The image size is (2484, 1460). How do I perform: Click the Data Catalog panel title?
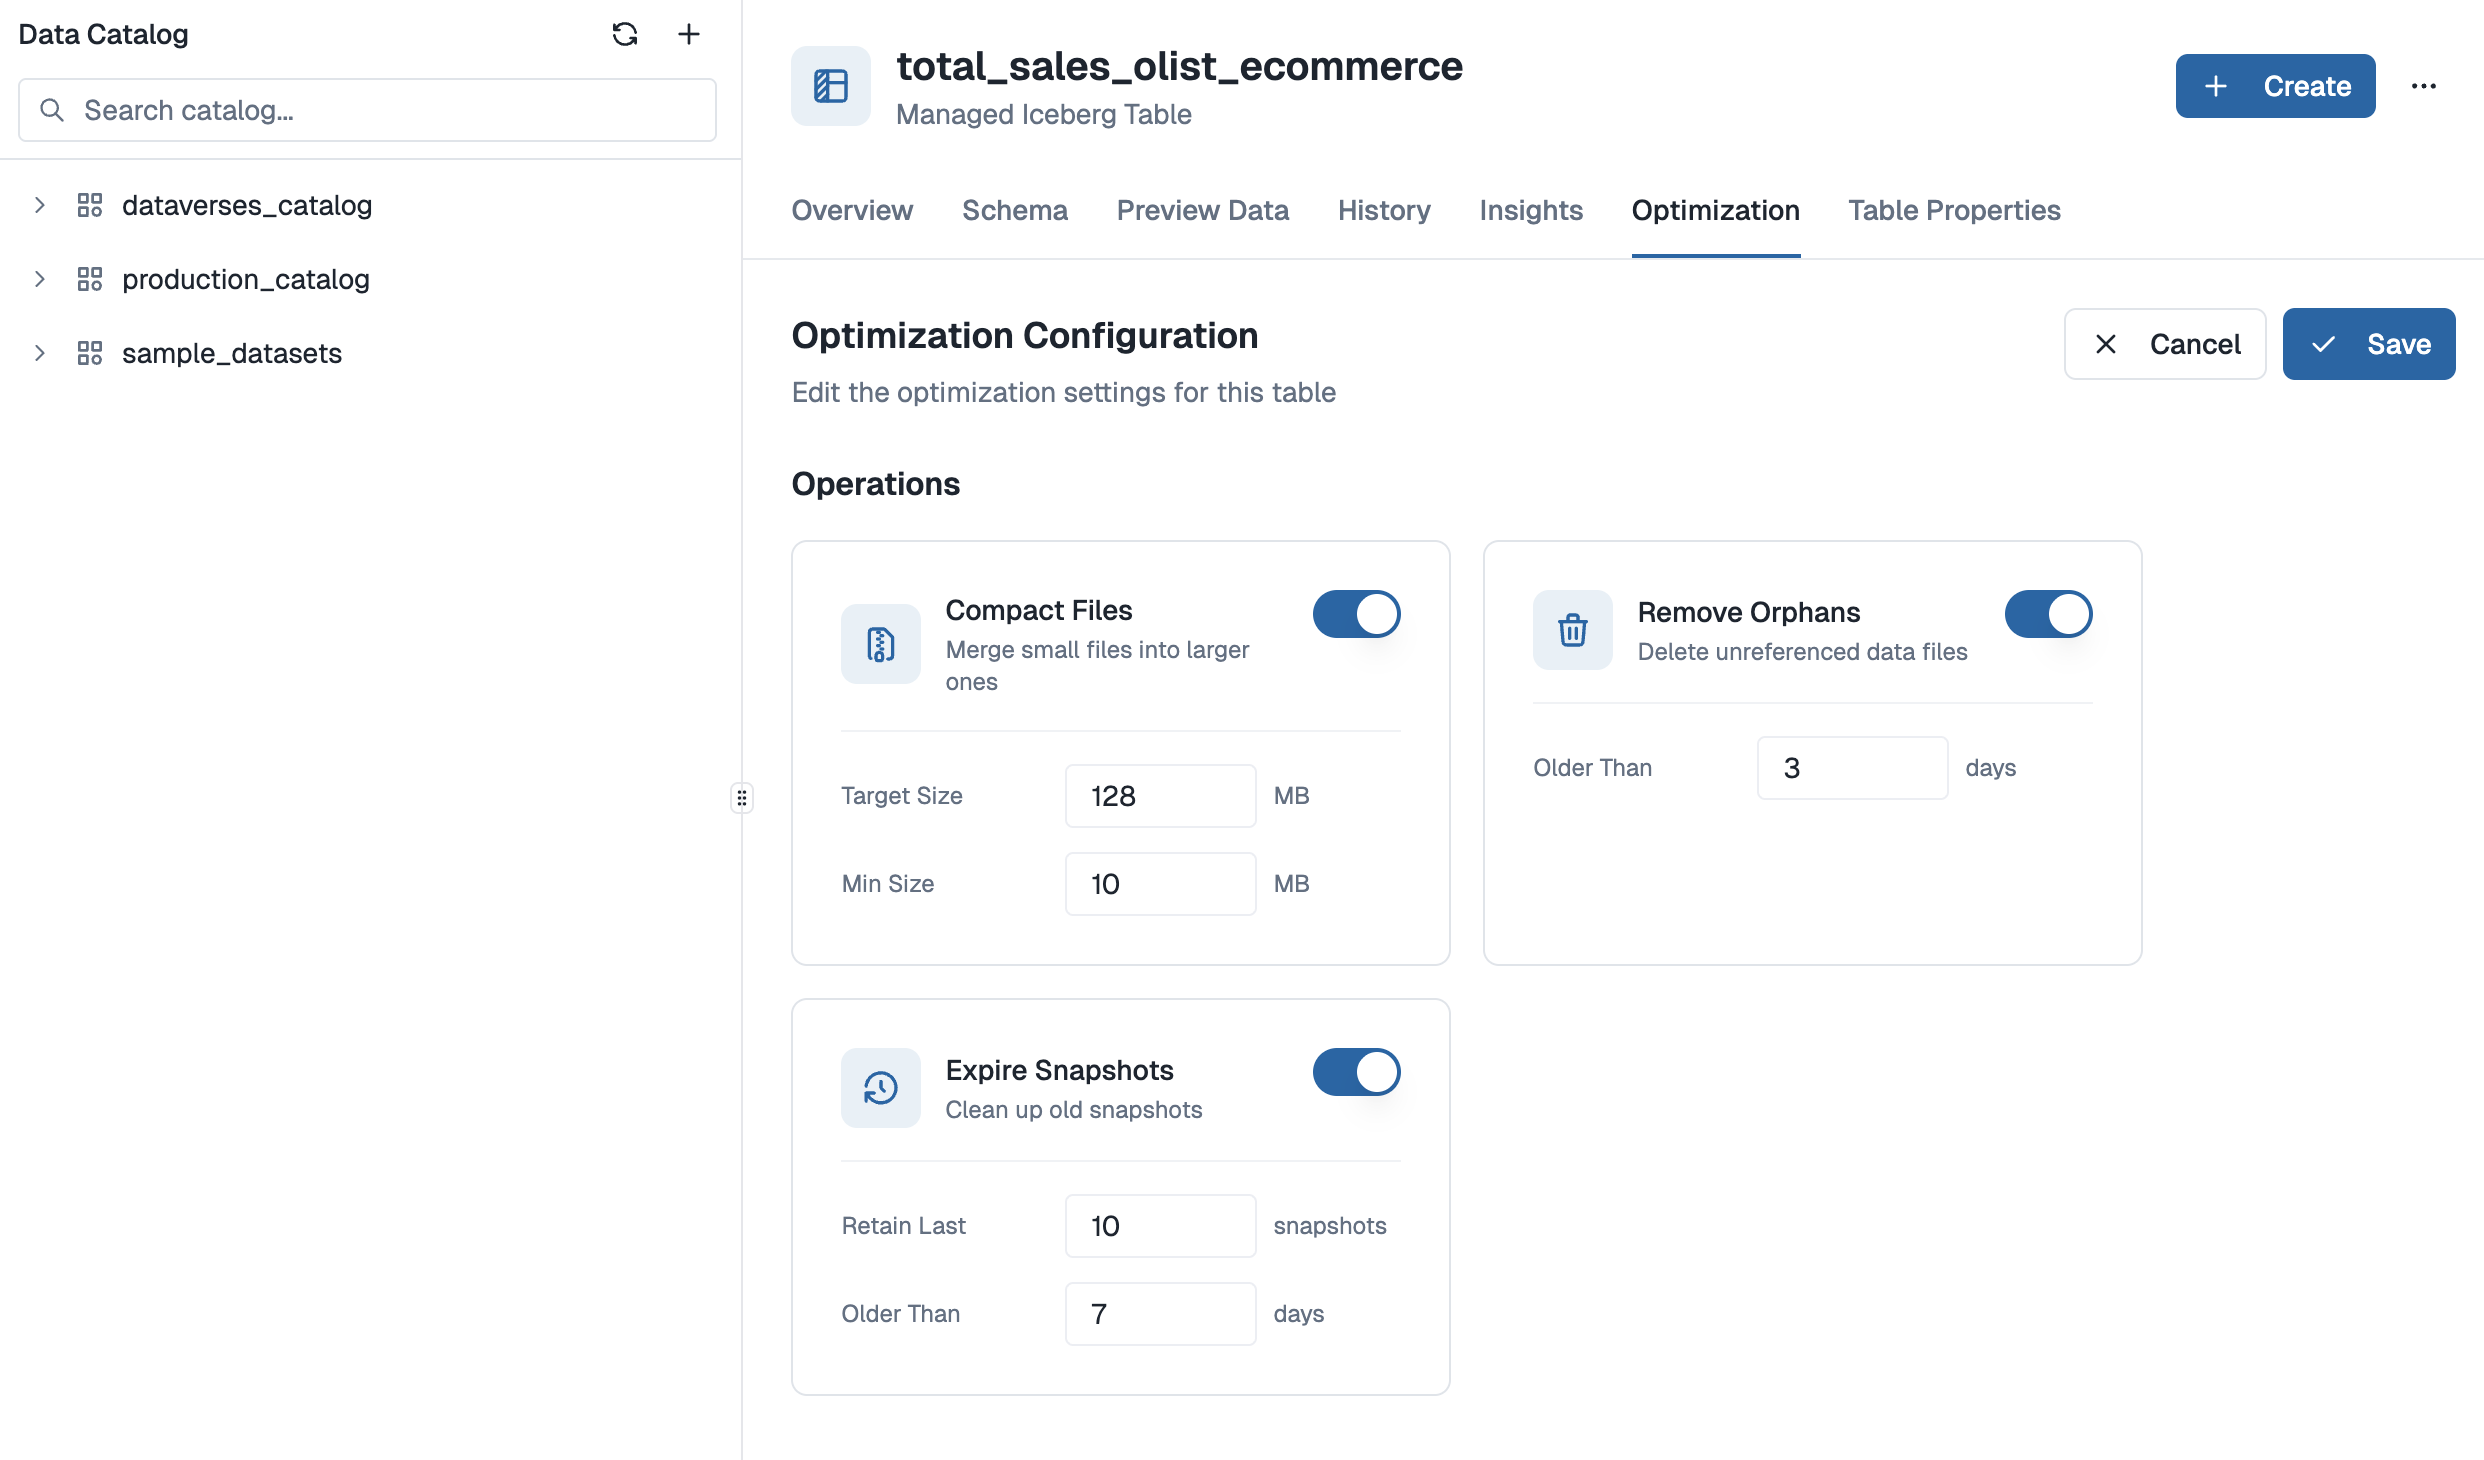click(104, 34)
